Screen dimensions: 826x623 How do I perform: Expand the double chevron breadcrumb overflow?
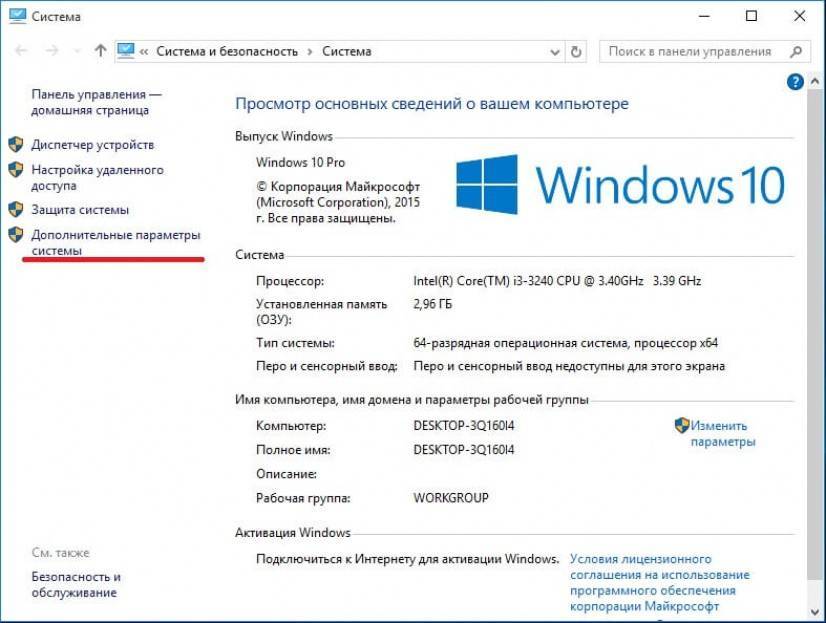tap(144, 52)
